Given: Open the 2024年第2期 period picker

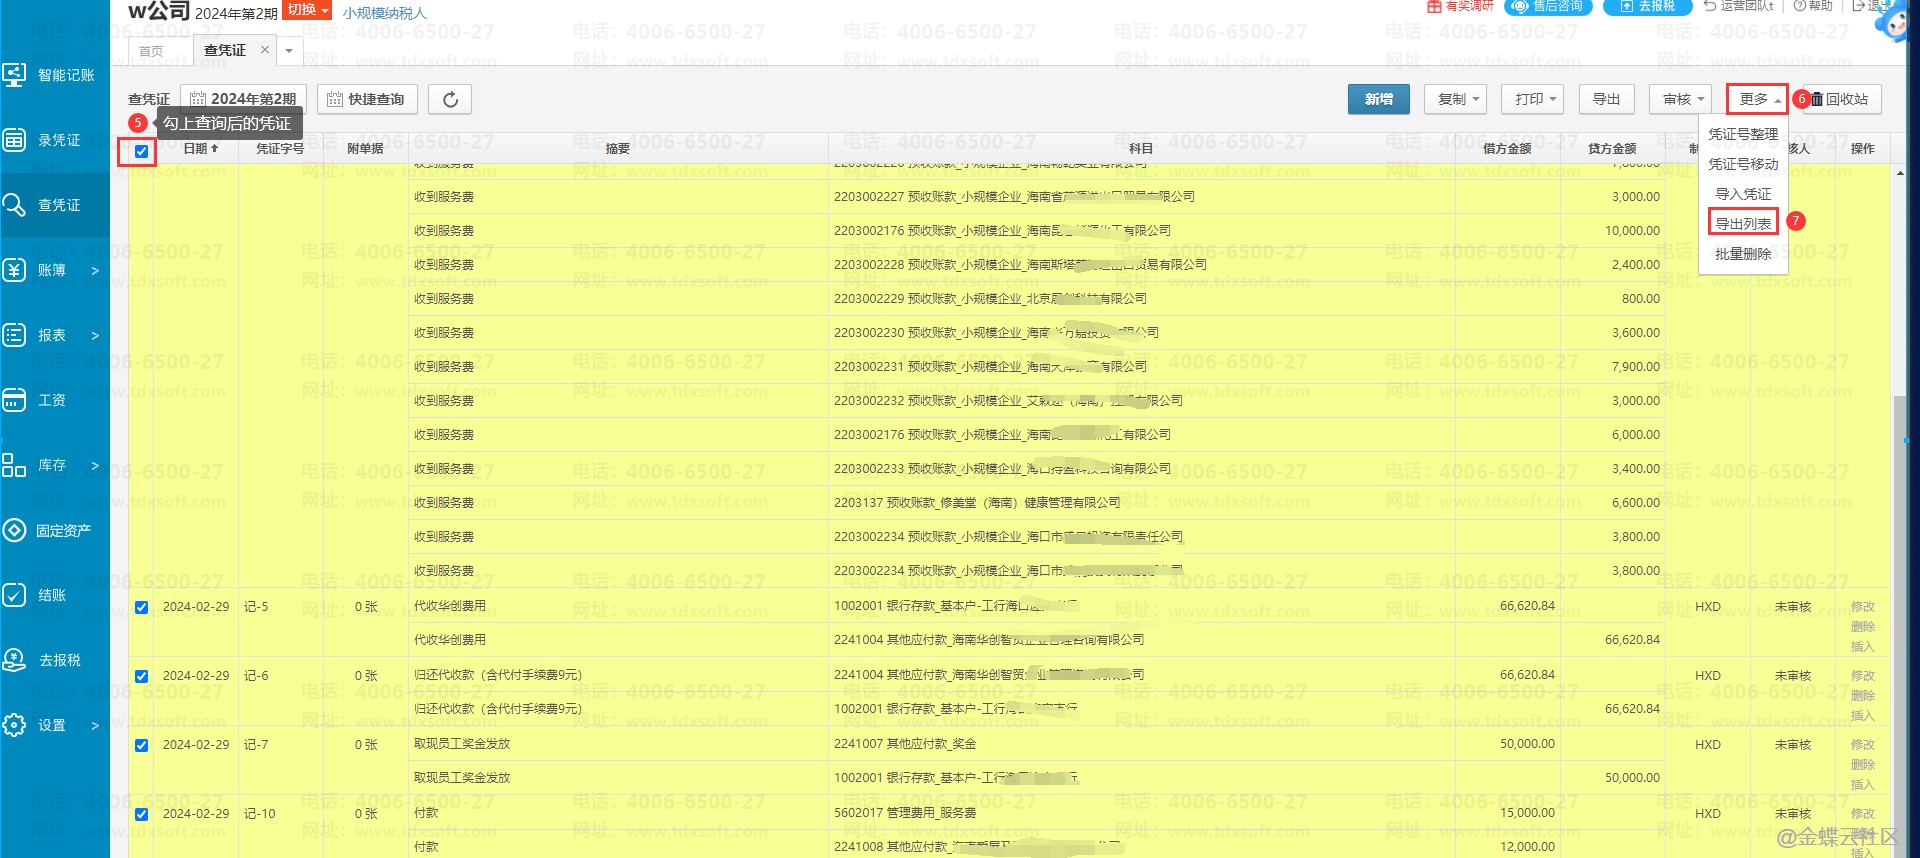Looking at the screenshot, I should (243, 99).
